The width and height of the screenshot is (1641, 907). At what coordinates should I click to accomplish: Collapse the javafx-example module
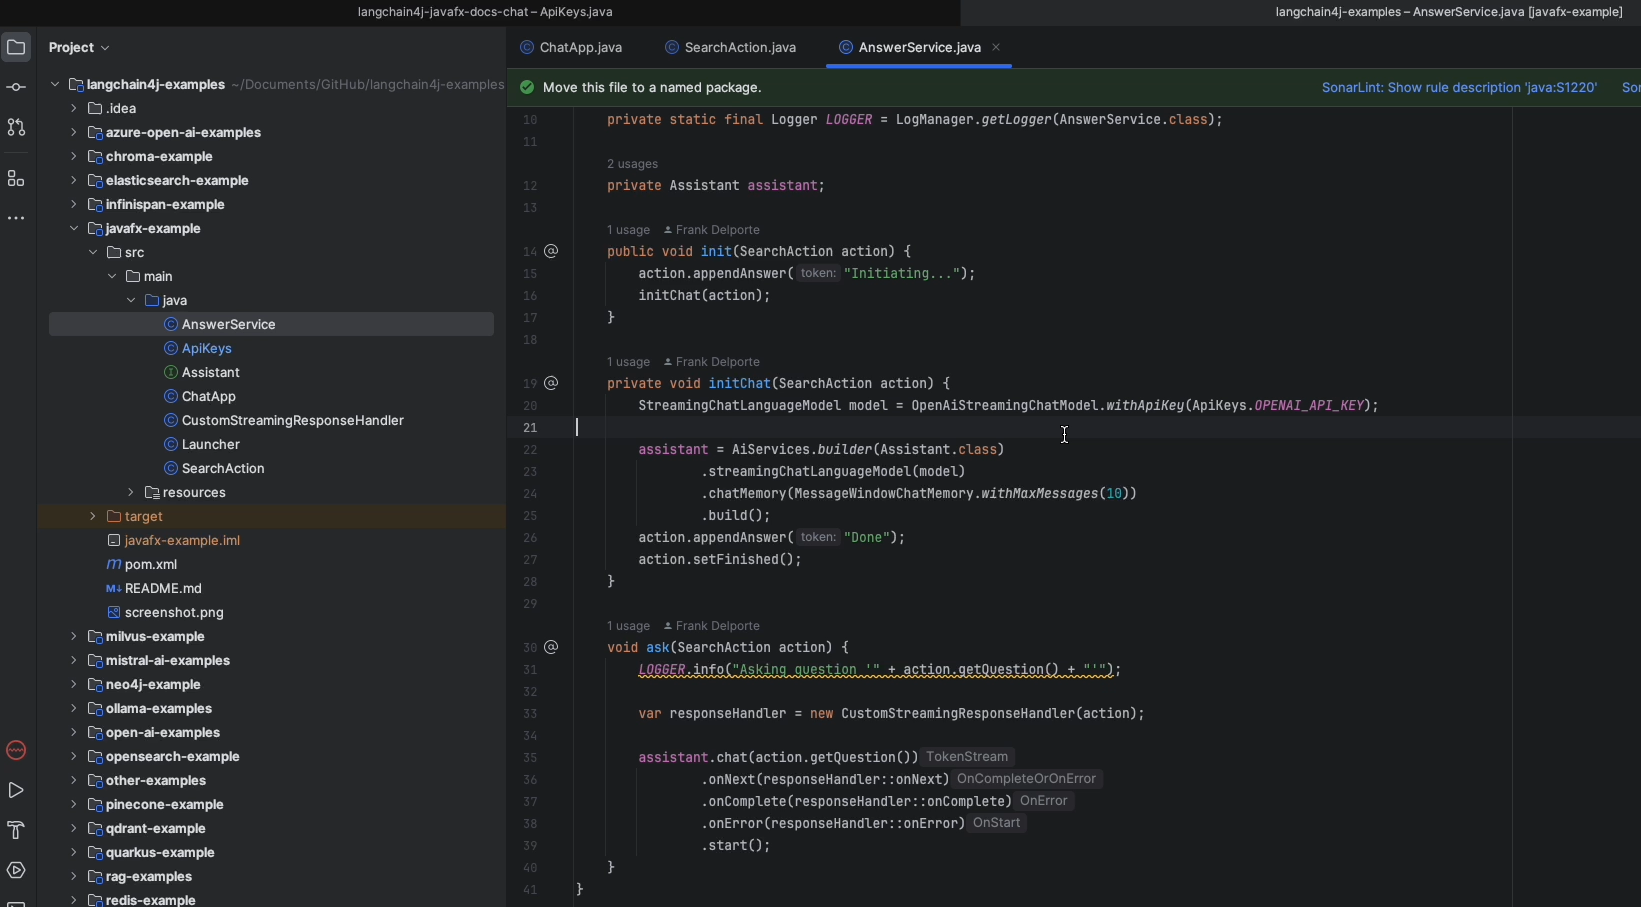point(74,228)
